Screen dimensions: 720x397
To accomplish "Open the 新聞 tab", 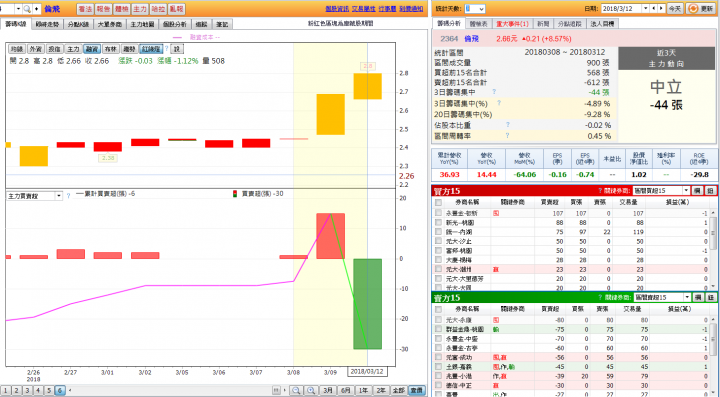I will (x=543, y=23).
